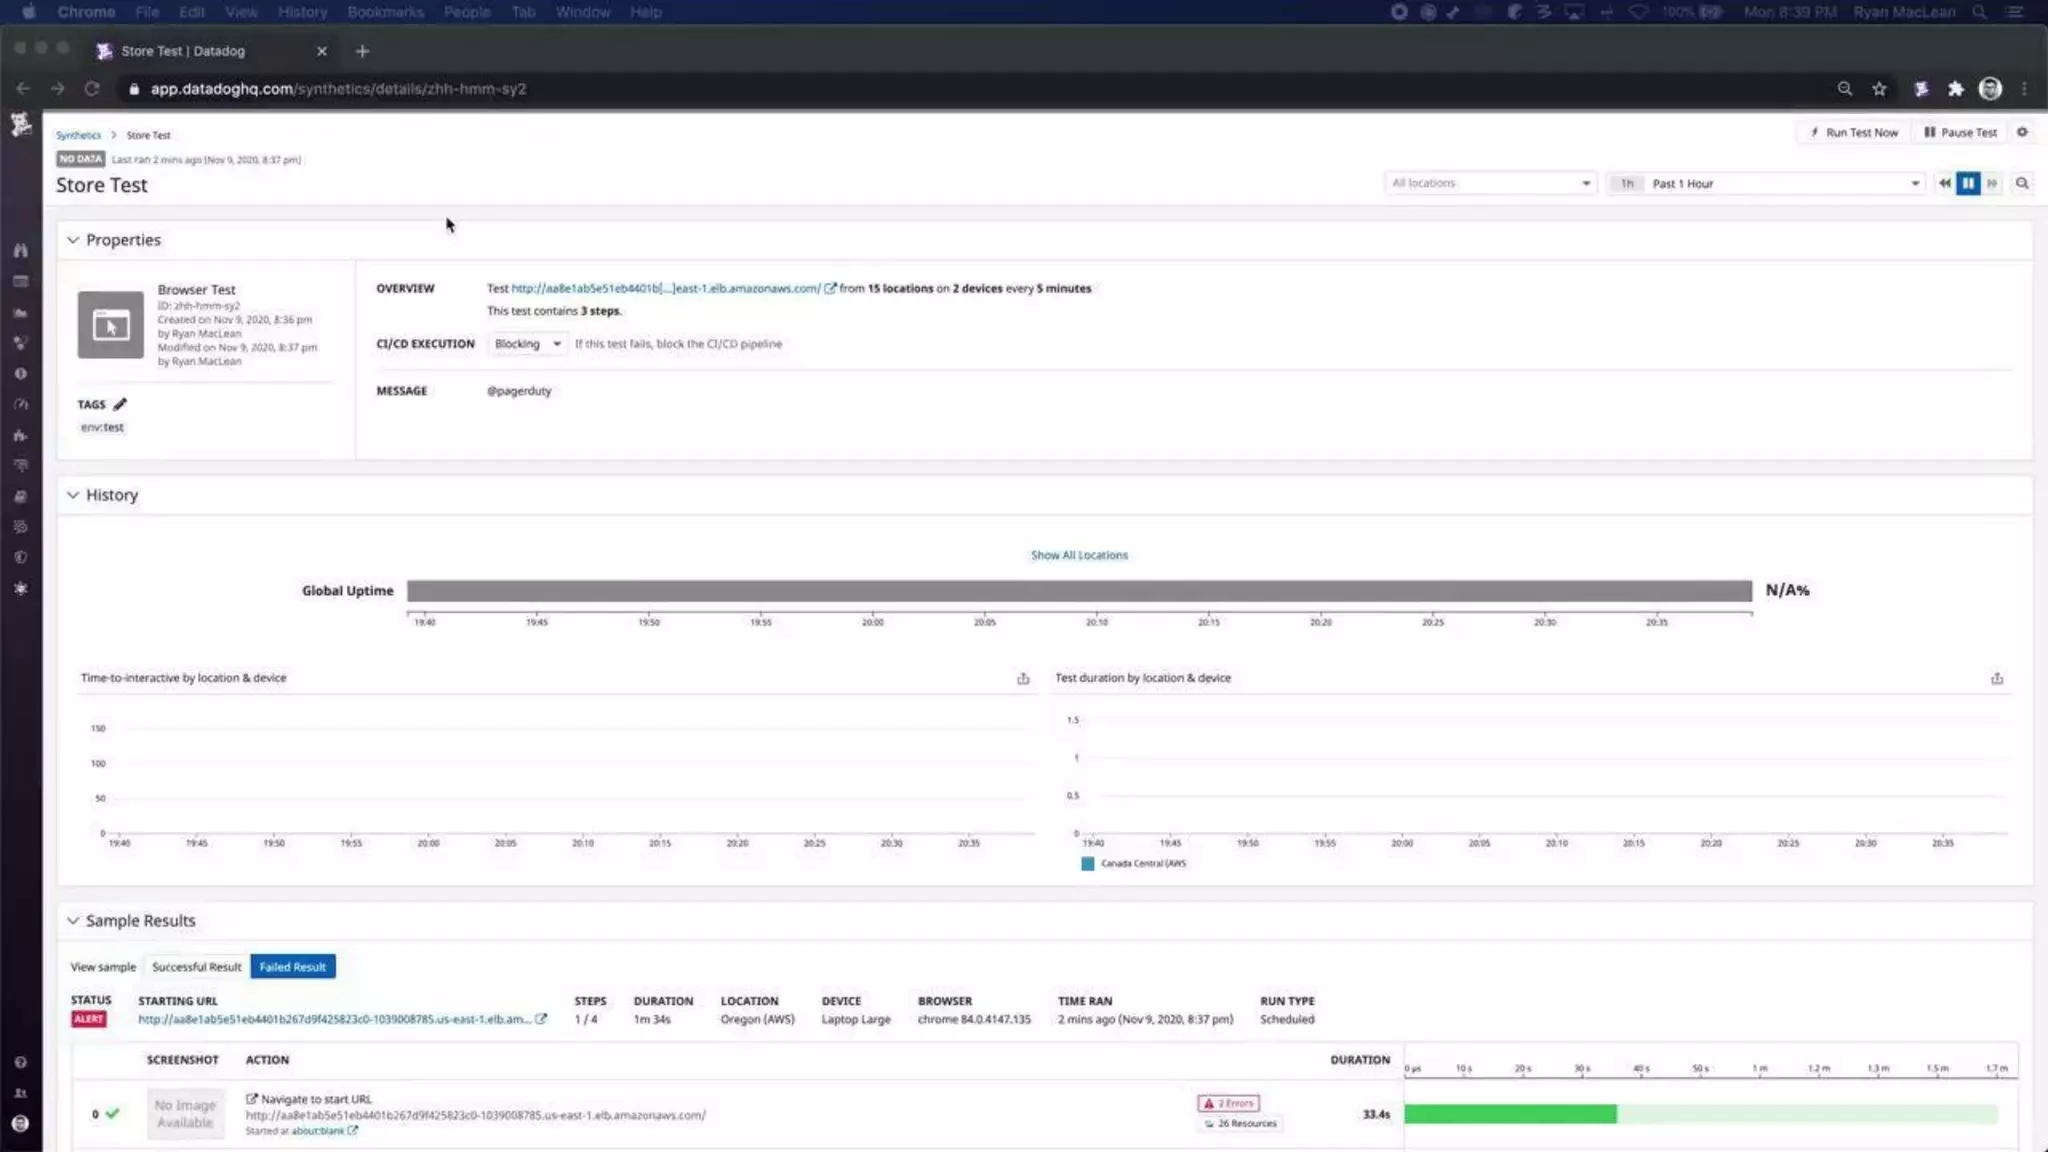
Task: Click the time range zoom magnifier icon
Action: tap(2022, 183)
